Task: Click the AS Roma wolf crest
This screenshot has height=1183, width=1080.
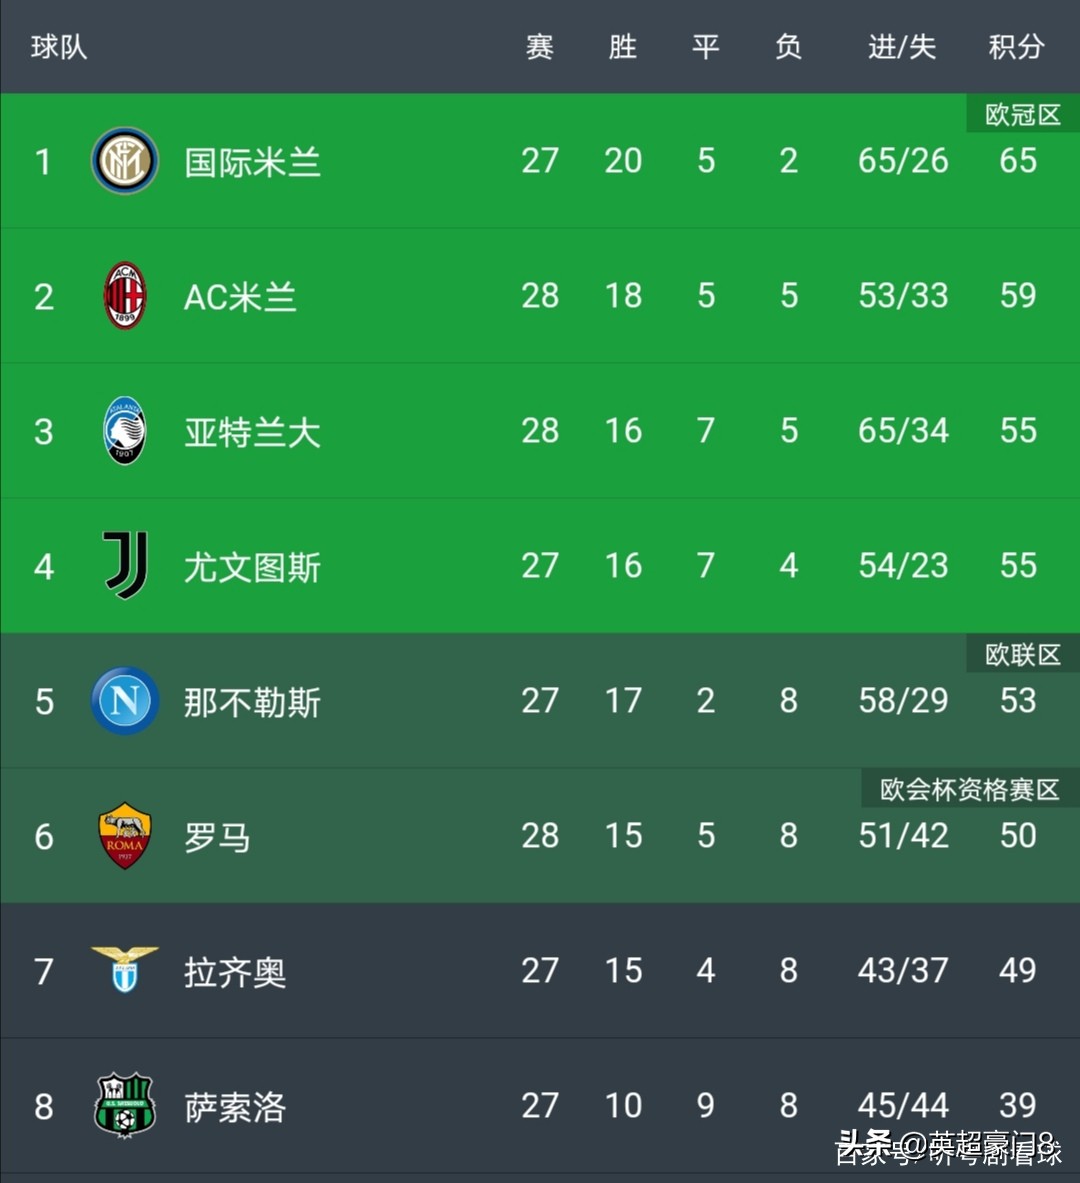Action: pos(125,836)
